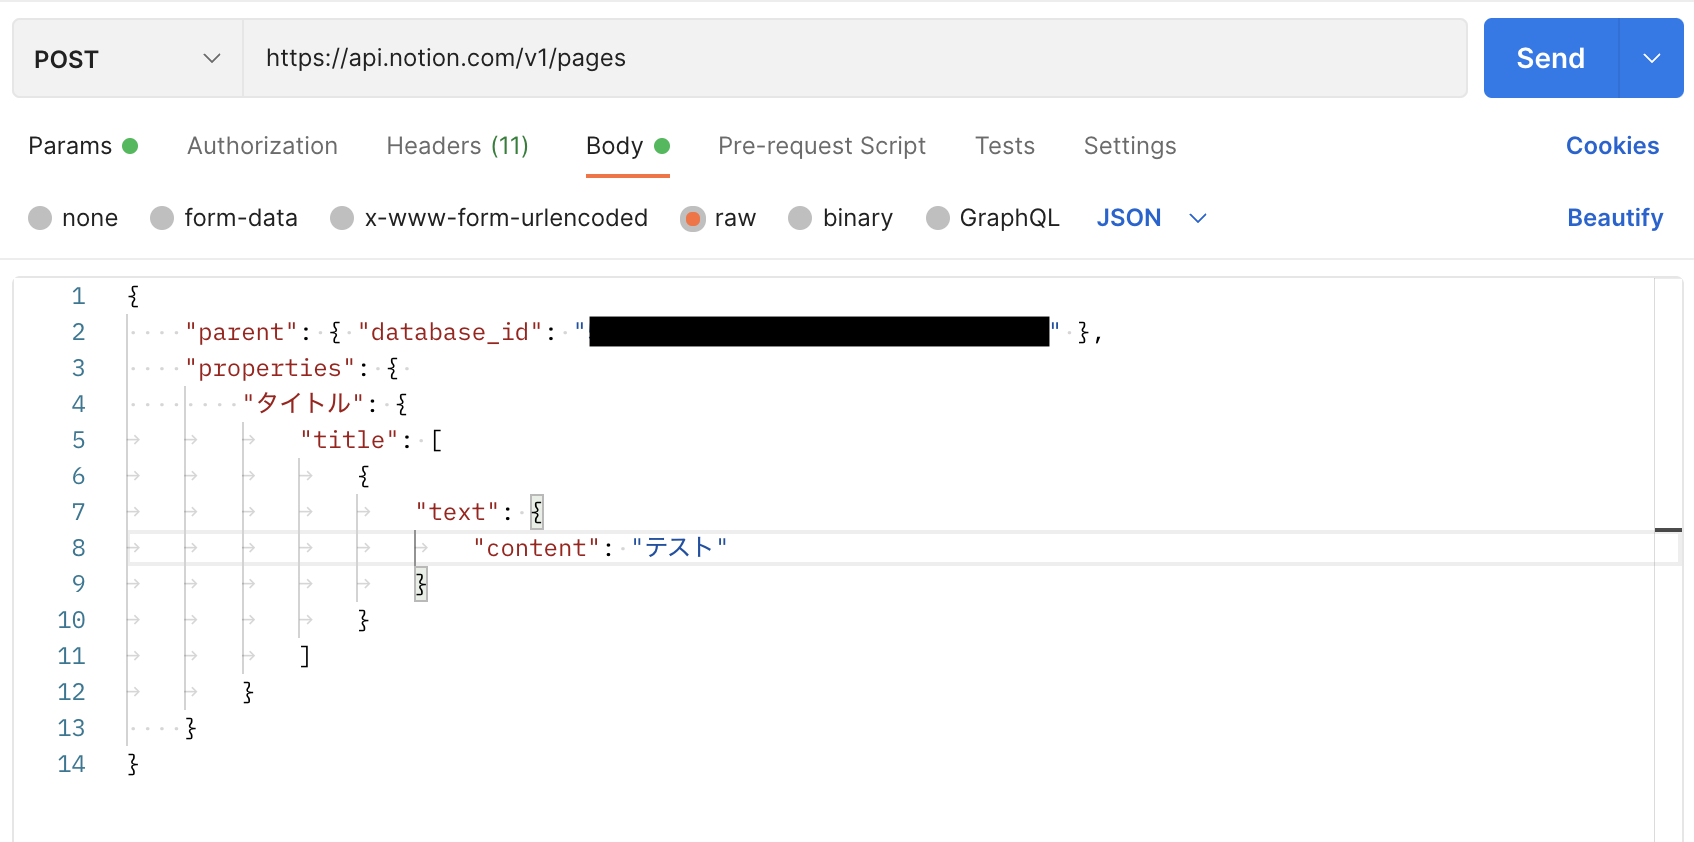
Task: Click the "content" key on line 8
Action: tap(536, 548)
